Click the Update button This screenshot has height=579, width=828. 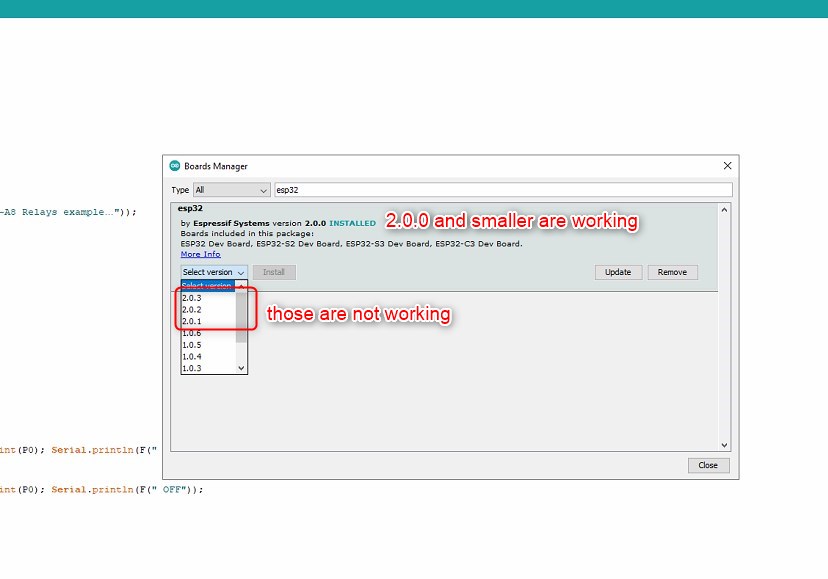pos(618,272)
